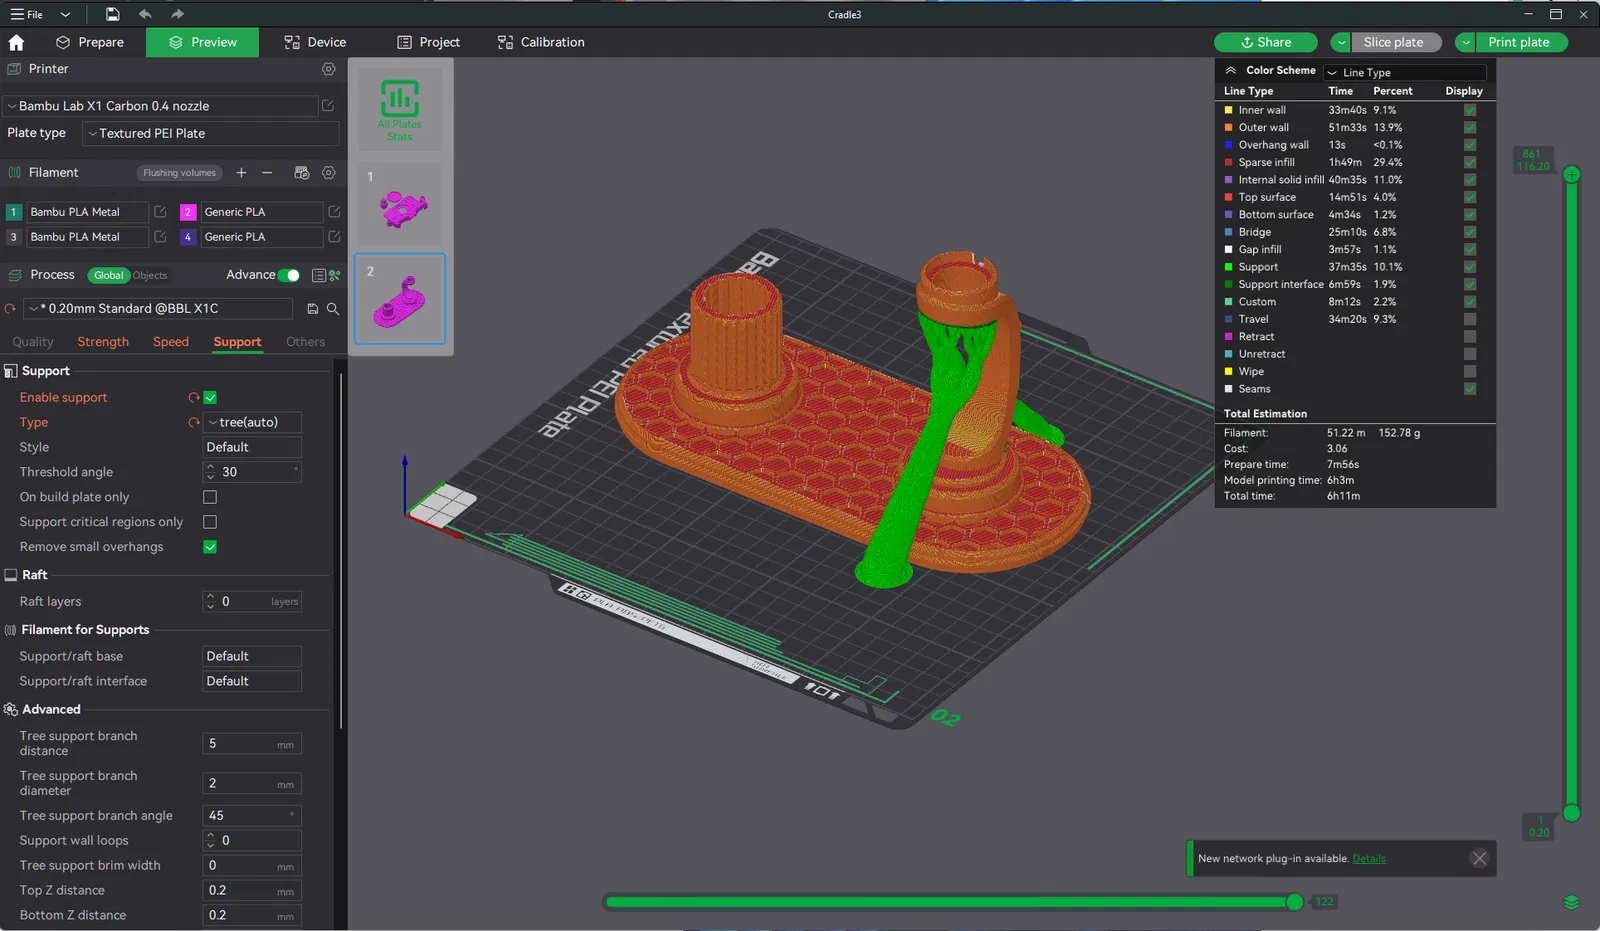Image resolution: width=1600 pixels, height=931 pixels.
Task: Remove a filament slot
Action: click(x=267, y=173)
